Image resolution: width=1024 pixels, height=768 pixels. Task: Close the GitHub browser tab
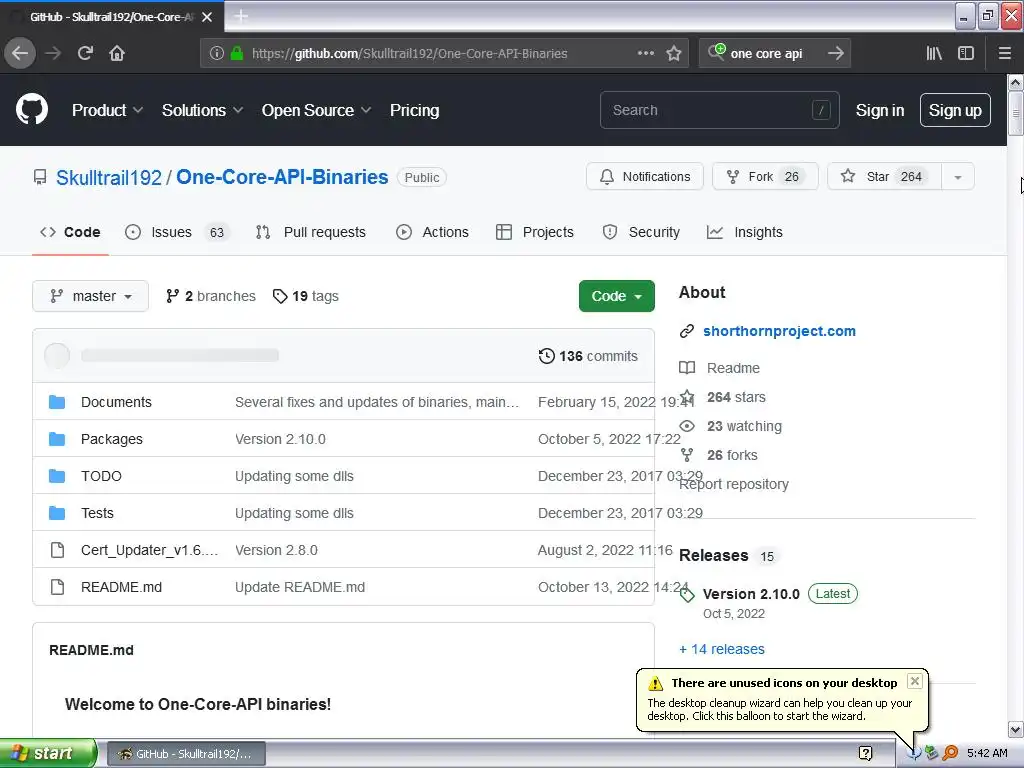click(x=207, y=17)
